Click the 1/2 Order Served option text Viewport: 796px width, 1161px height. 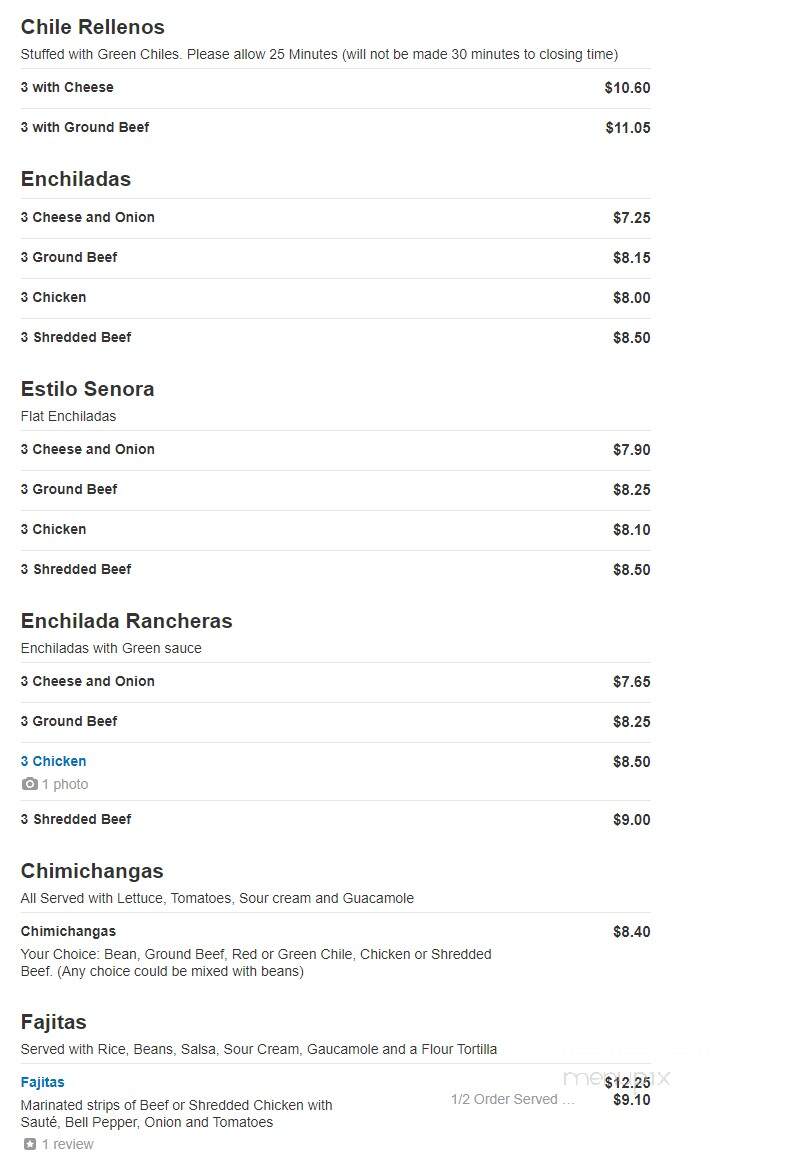(512, 1100)
